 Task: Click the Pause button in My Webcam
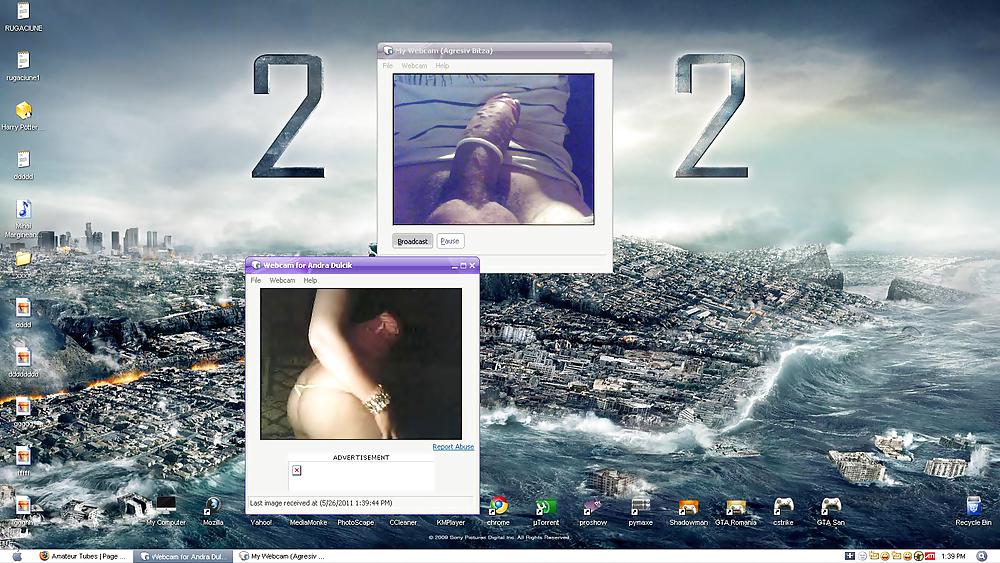(450, 241)
